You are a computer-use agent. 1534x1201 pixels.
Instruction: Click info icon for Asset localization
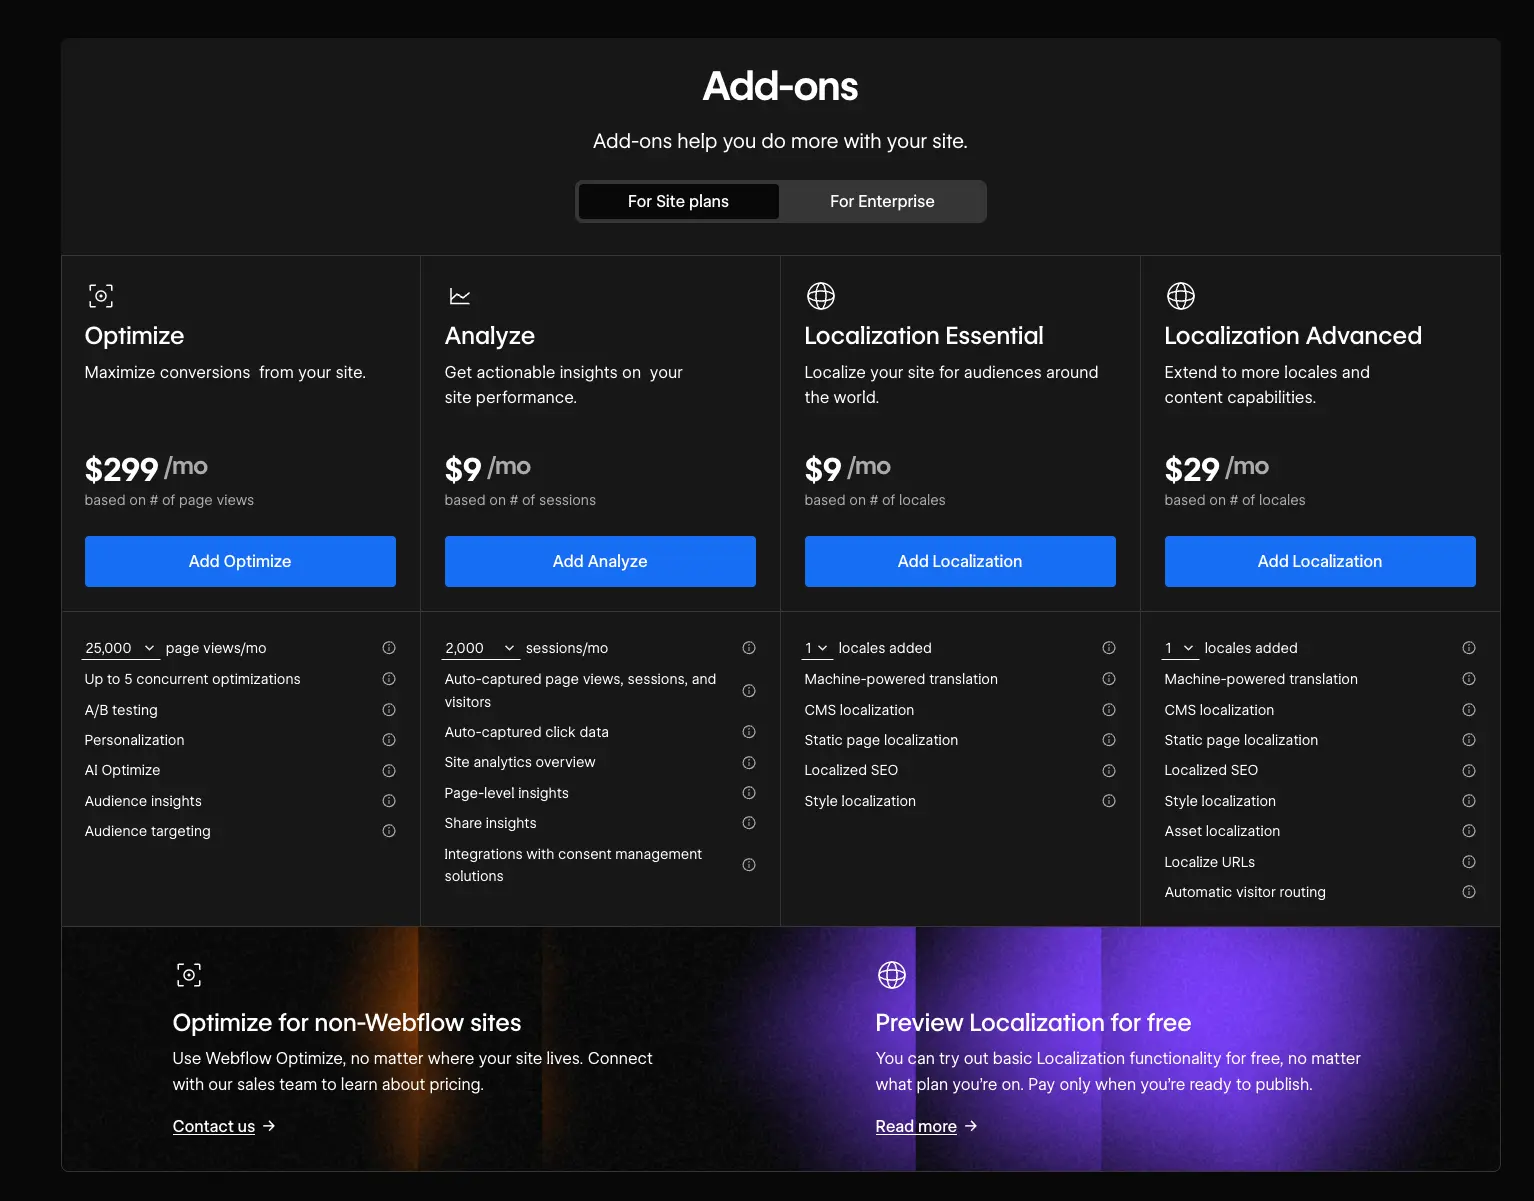click(1469, 831)
